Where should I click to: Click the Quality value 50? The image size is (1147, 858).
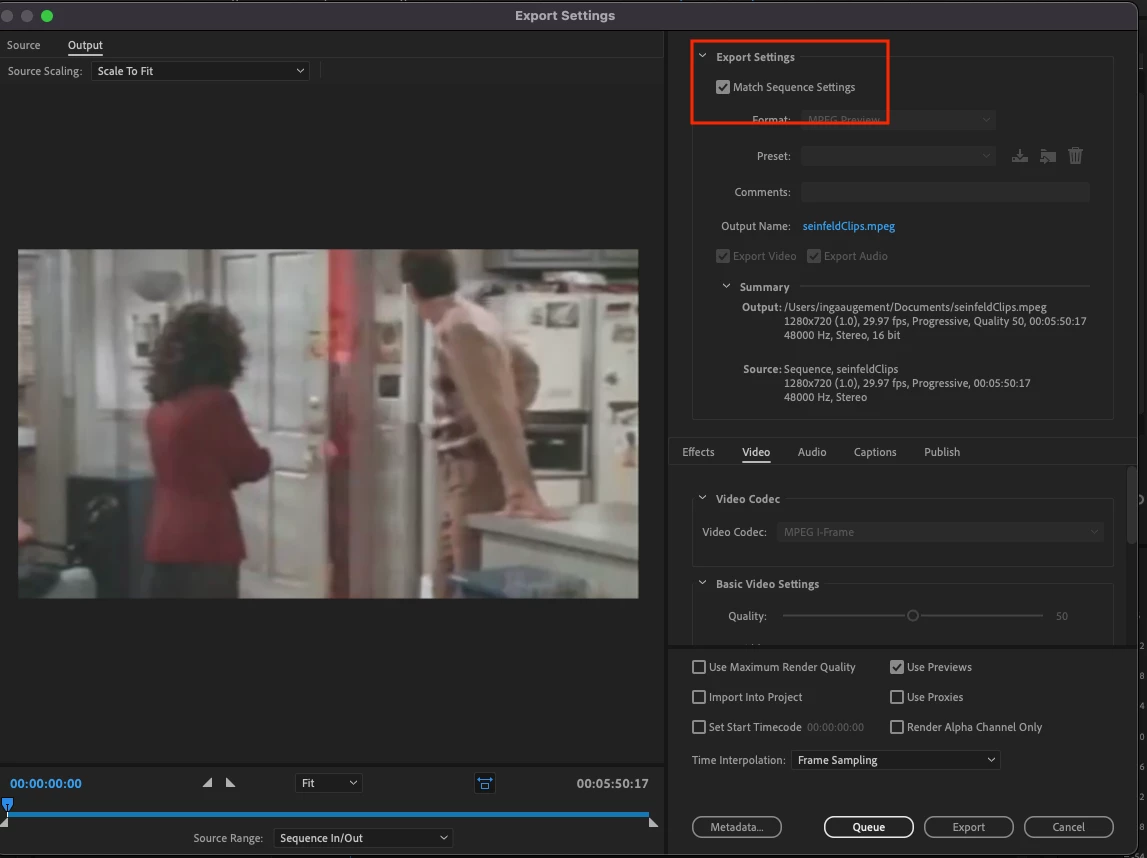point(1061,617)
